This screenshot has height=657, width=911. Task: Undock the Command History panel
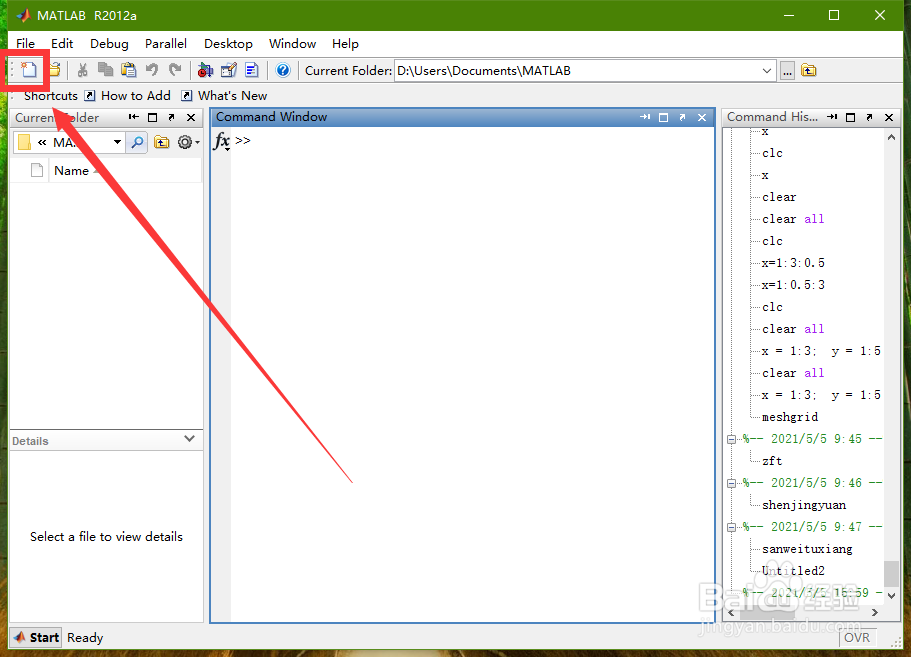(870, 117)
